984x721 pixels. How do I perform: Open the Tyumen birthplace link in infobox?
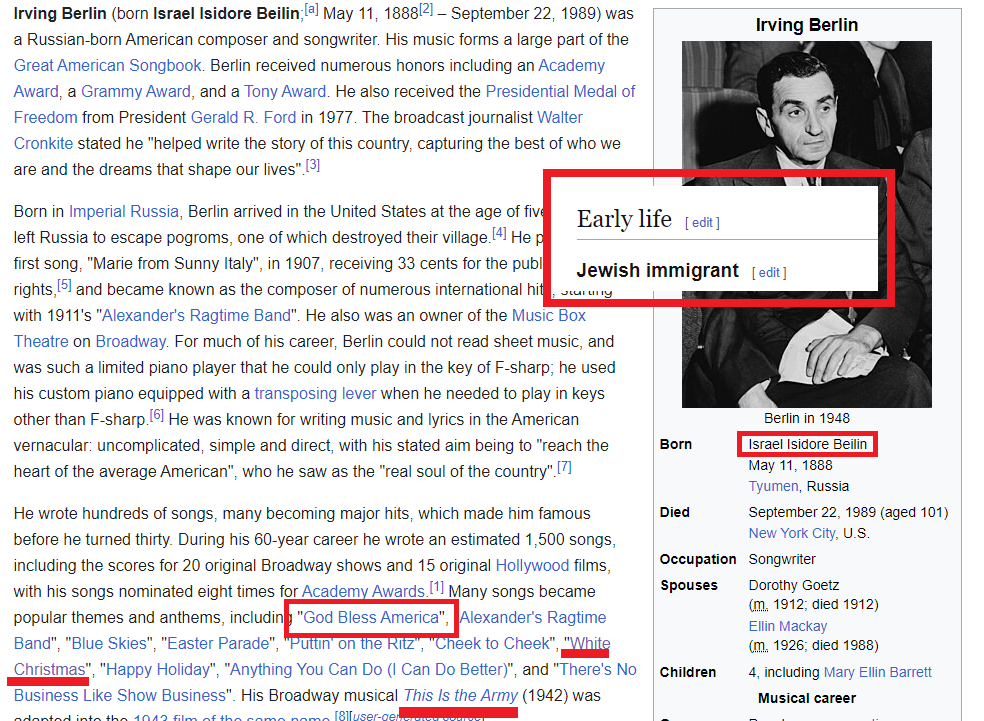point(773,486)
